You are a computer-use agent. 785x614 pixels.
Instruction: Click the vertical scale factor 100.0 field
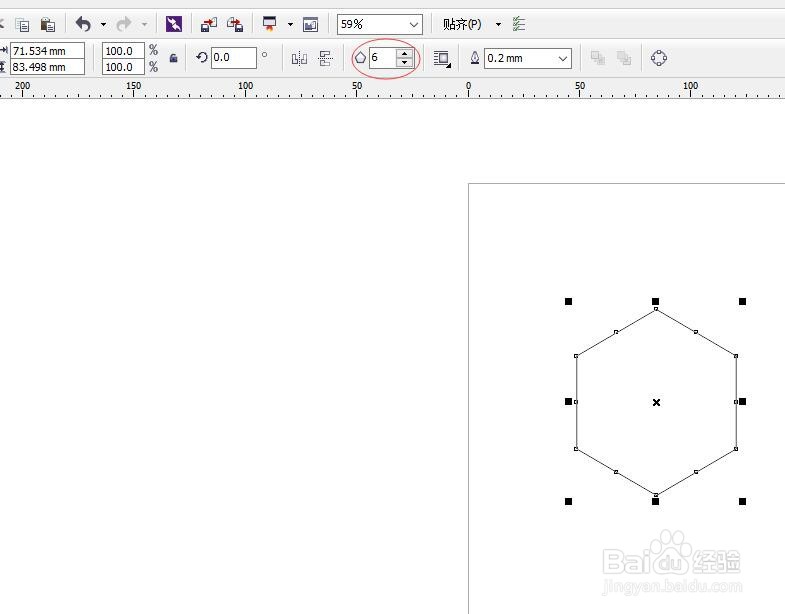tap(123, 67)
